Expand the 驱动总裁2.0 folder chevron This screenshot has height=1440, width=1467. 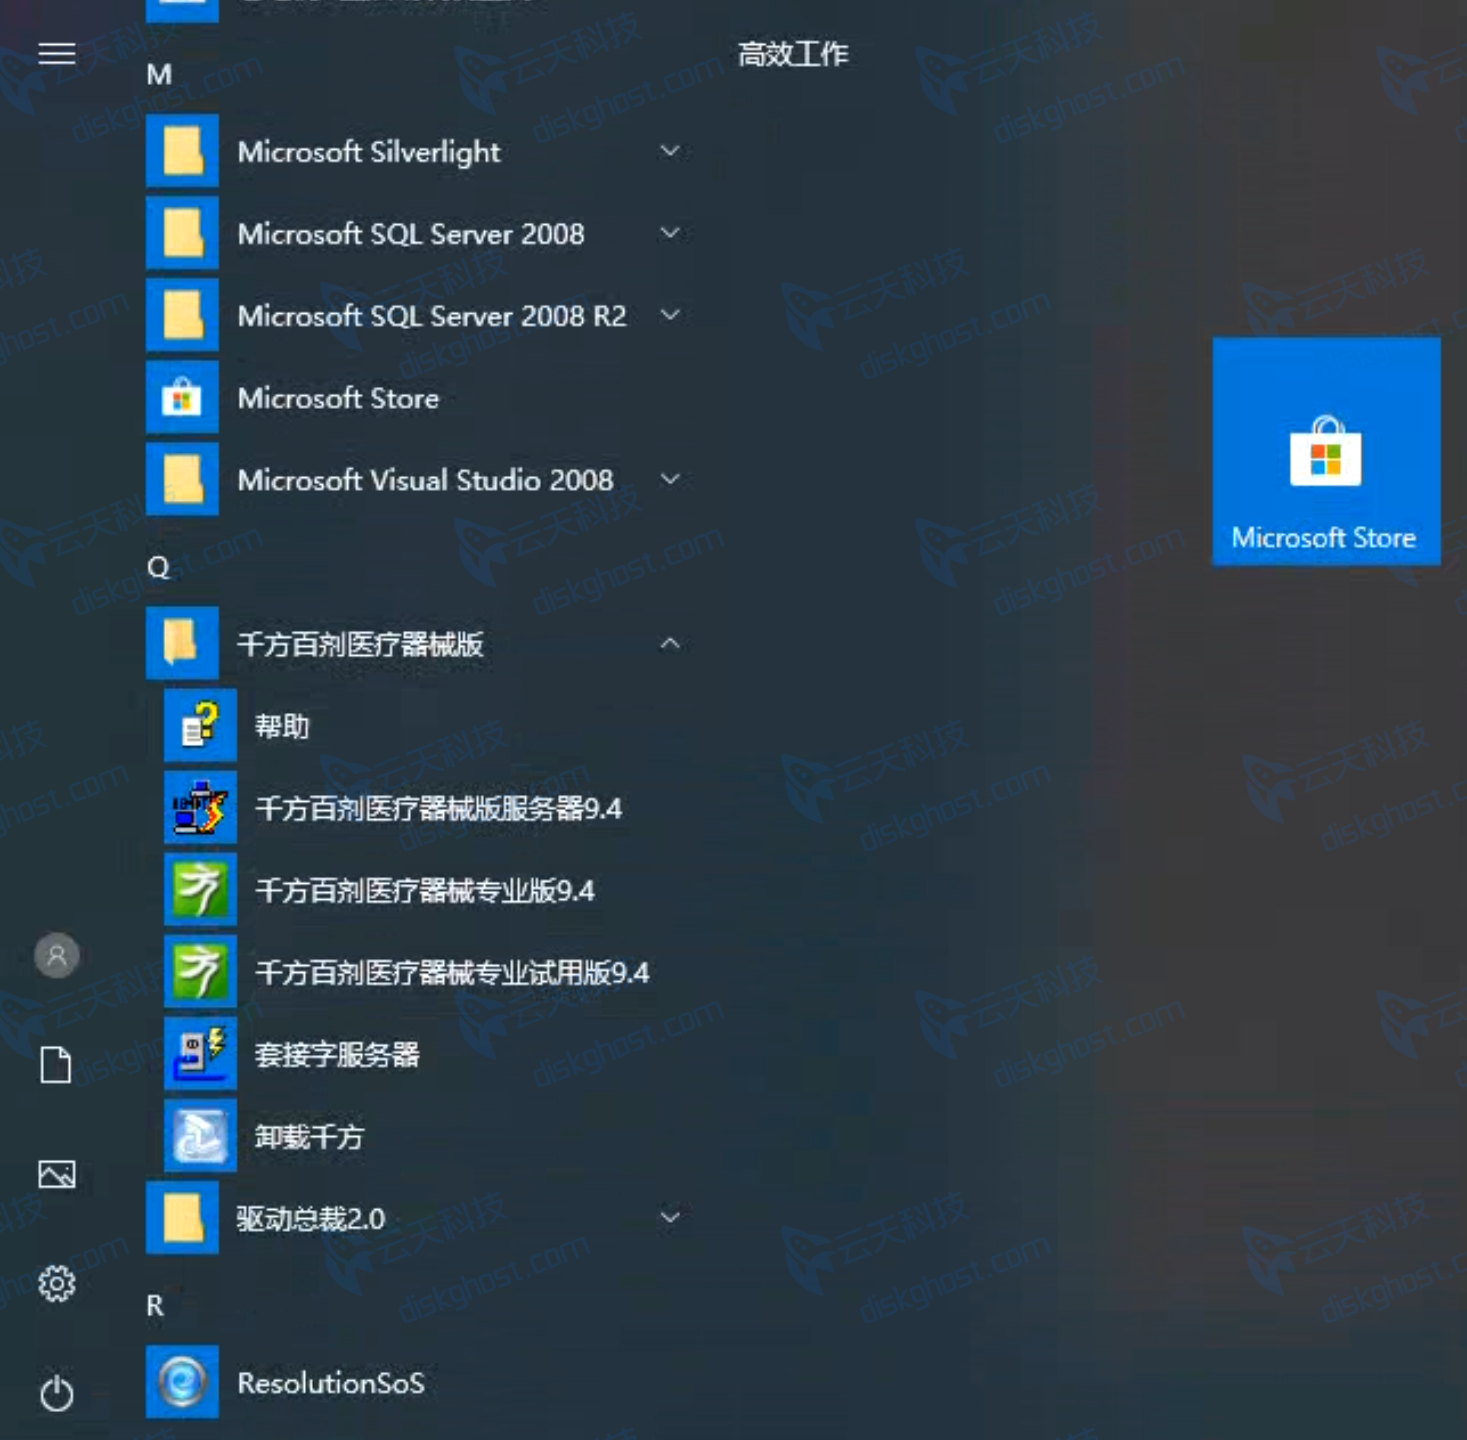[x=670, y=1217]
